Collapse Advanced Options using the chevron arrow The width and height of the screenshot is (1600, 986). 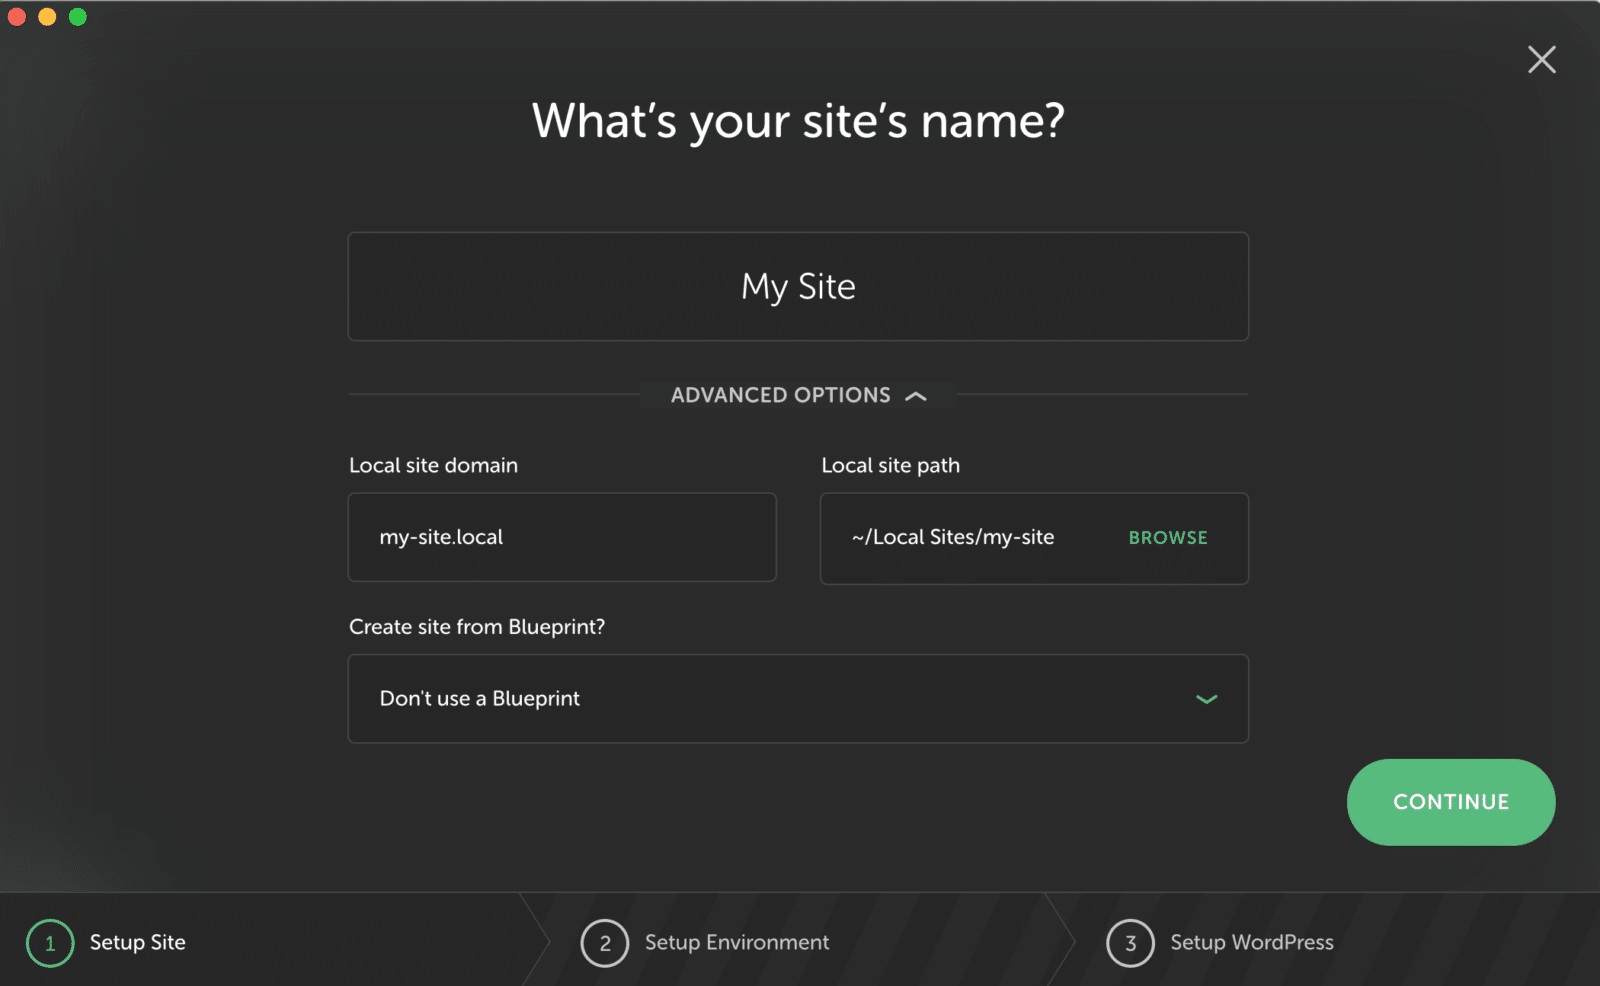tap(916, 396)
